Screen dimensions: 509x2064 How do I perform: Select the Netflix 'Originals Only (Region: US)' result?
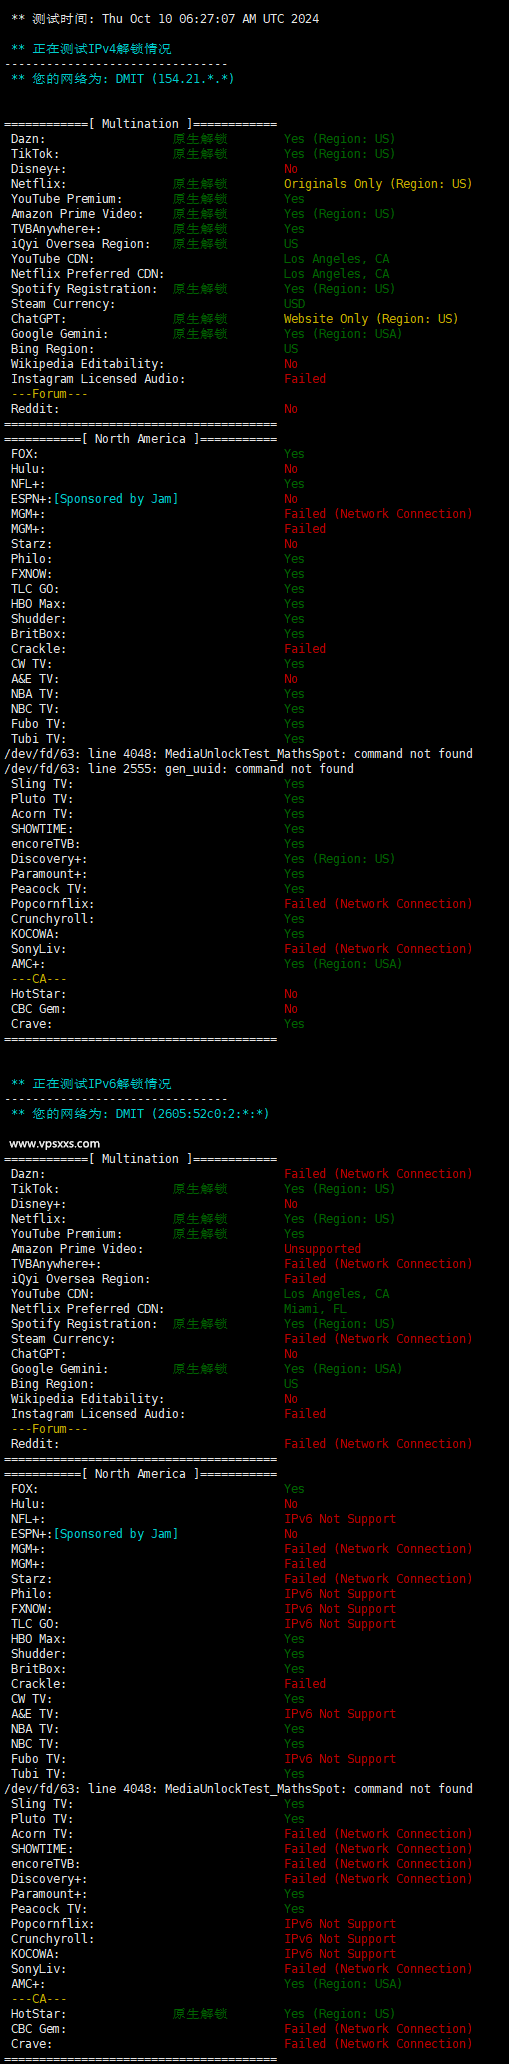pyautogui.click(x=378, y=184)
